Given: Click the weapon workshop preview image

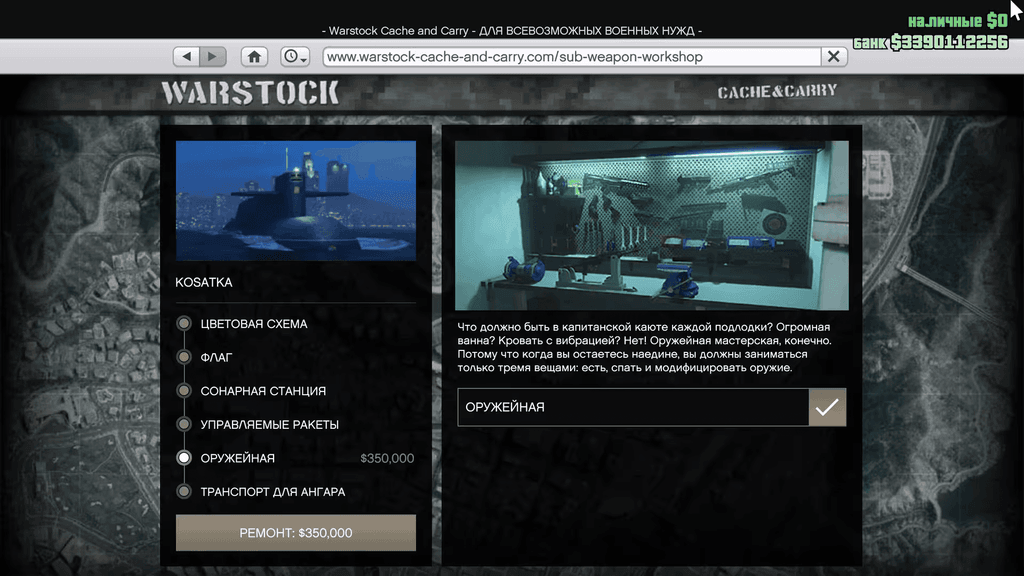Looking at the screenshot, I should 652,225.
